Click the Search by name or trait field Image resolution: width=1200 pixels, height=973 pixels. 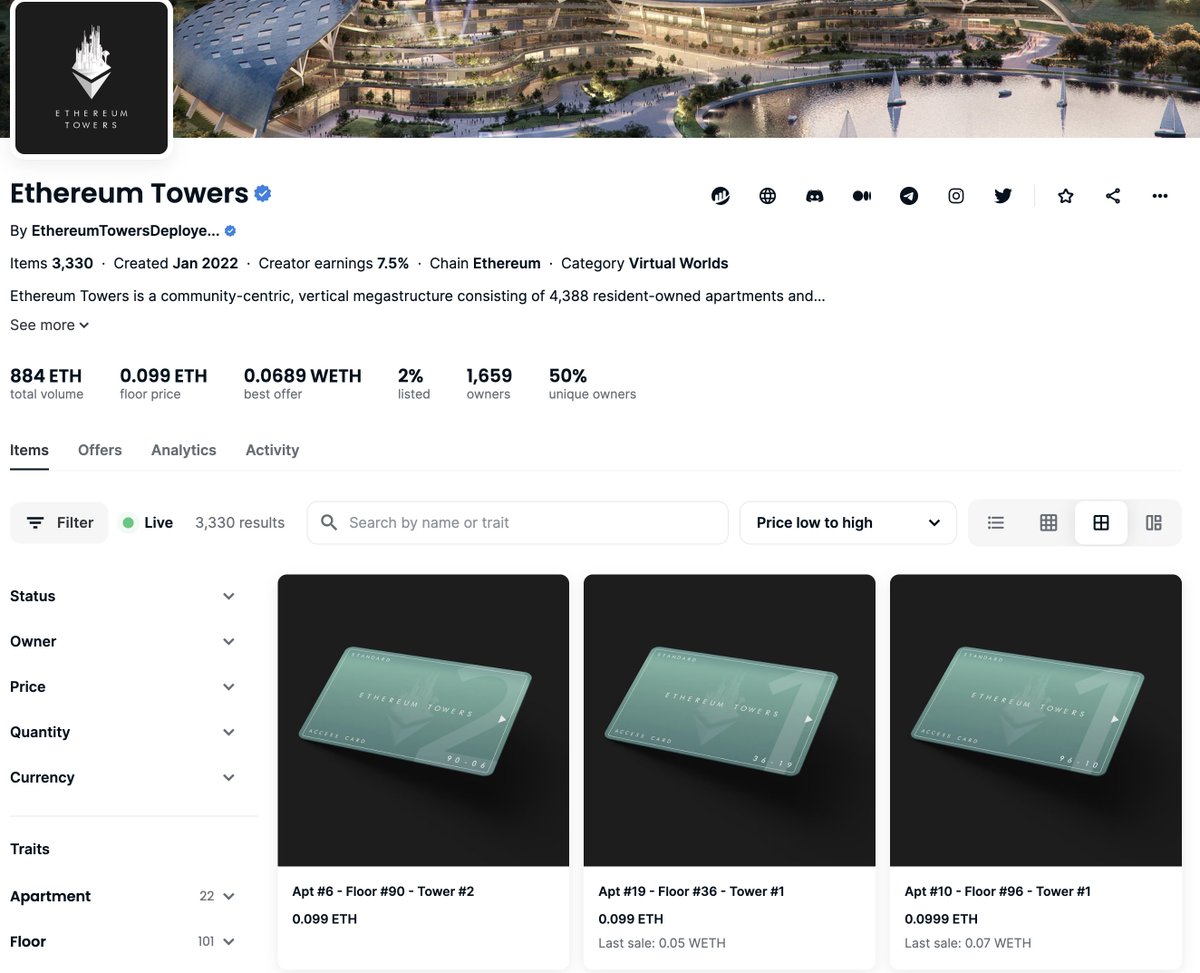(x=517, y=523)
